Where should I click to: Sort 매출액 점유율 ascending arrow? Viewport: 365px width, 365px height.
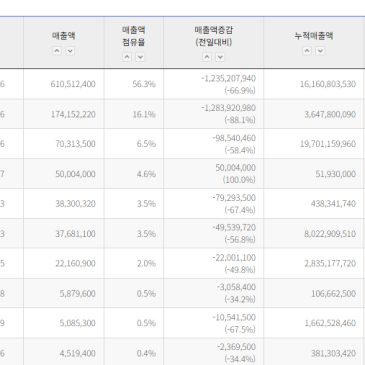(127, 57)
